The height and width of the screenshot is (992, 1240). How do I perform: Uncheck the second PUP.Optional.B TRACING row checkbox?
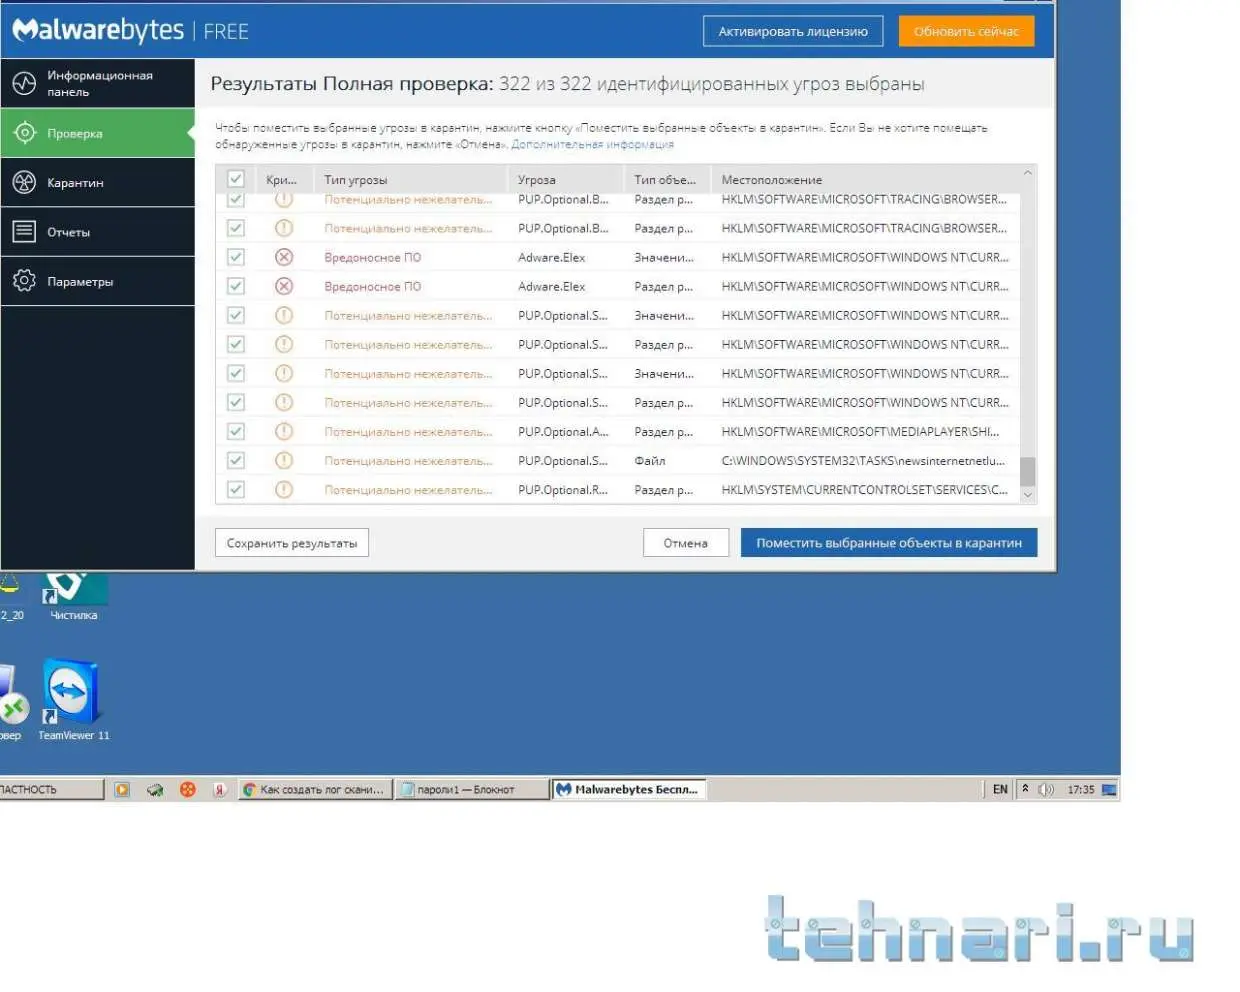(236, 228)
